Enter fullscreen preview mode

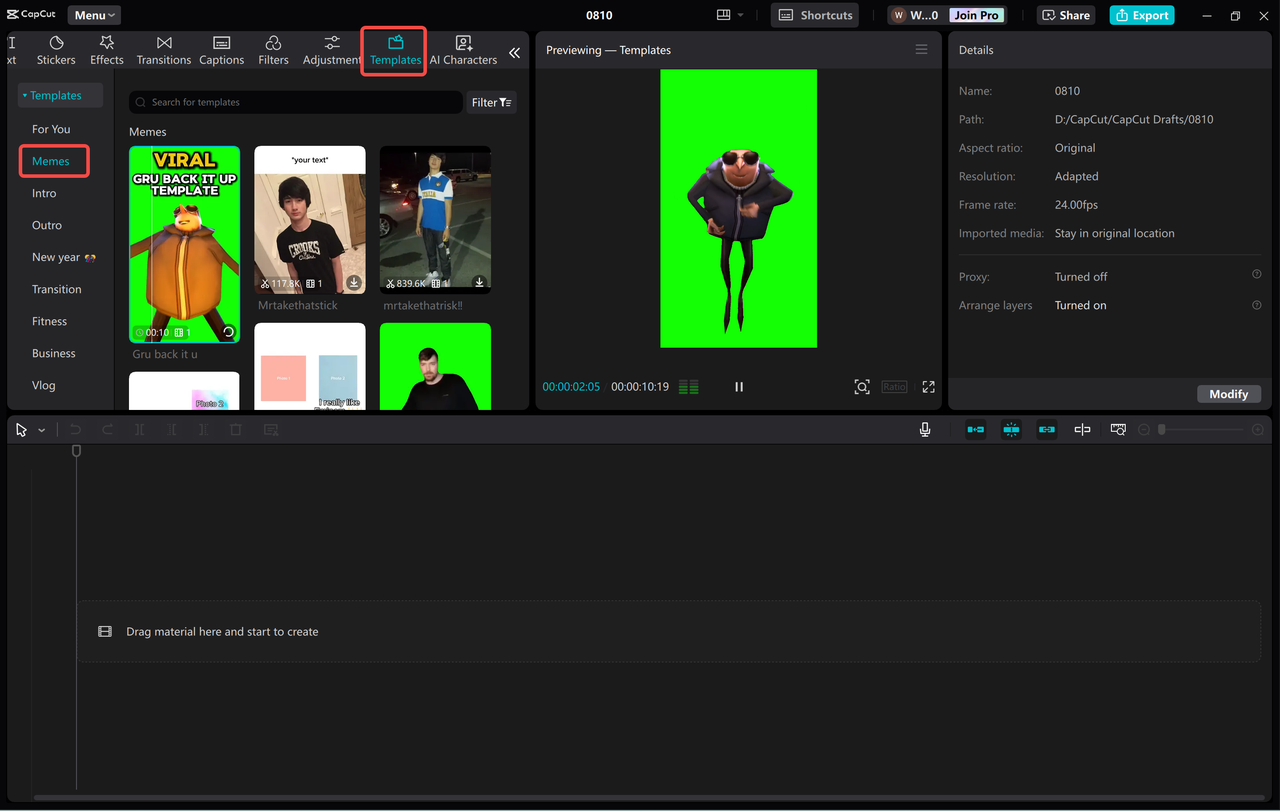pos(928,387)
